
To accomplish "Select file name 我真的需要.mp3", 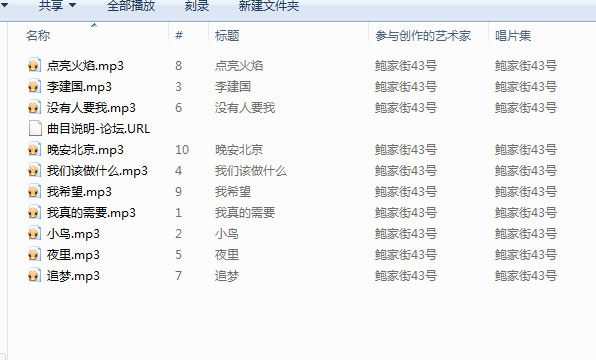I will pos(91,213).
